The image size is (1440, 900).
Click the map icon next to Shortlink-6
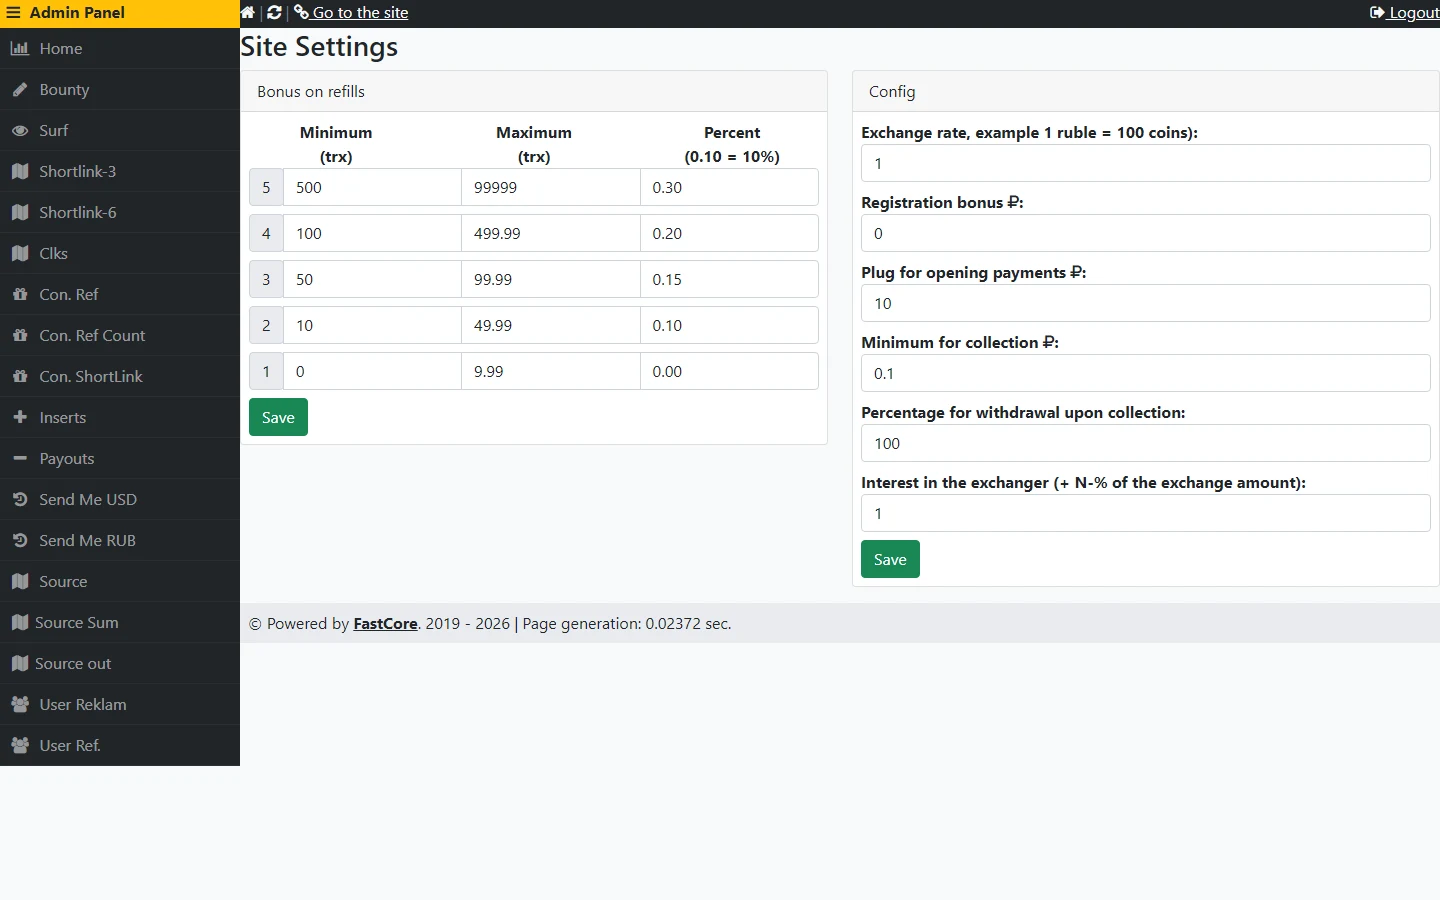coord(20,212)
